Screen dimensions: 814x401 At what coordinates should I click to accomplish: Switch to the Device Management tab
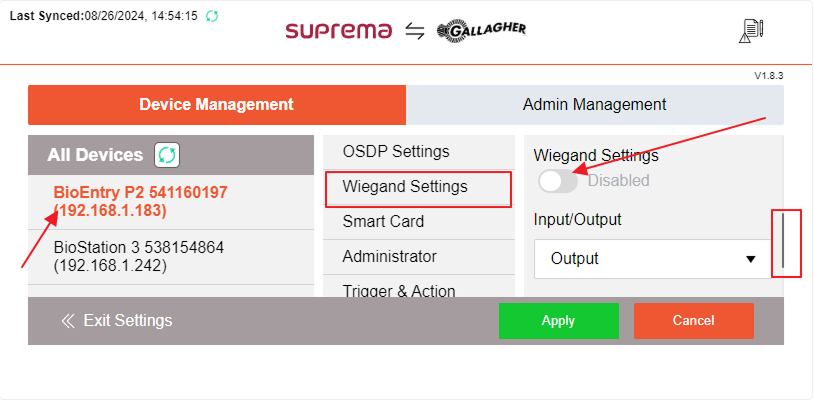click(x=216, y=105)
